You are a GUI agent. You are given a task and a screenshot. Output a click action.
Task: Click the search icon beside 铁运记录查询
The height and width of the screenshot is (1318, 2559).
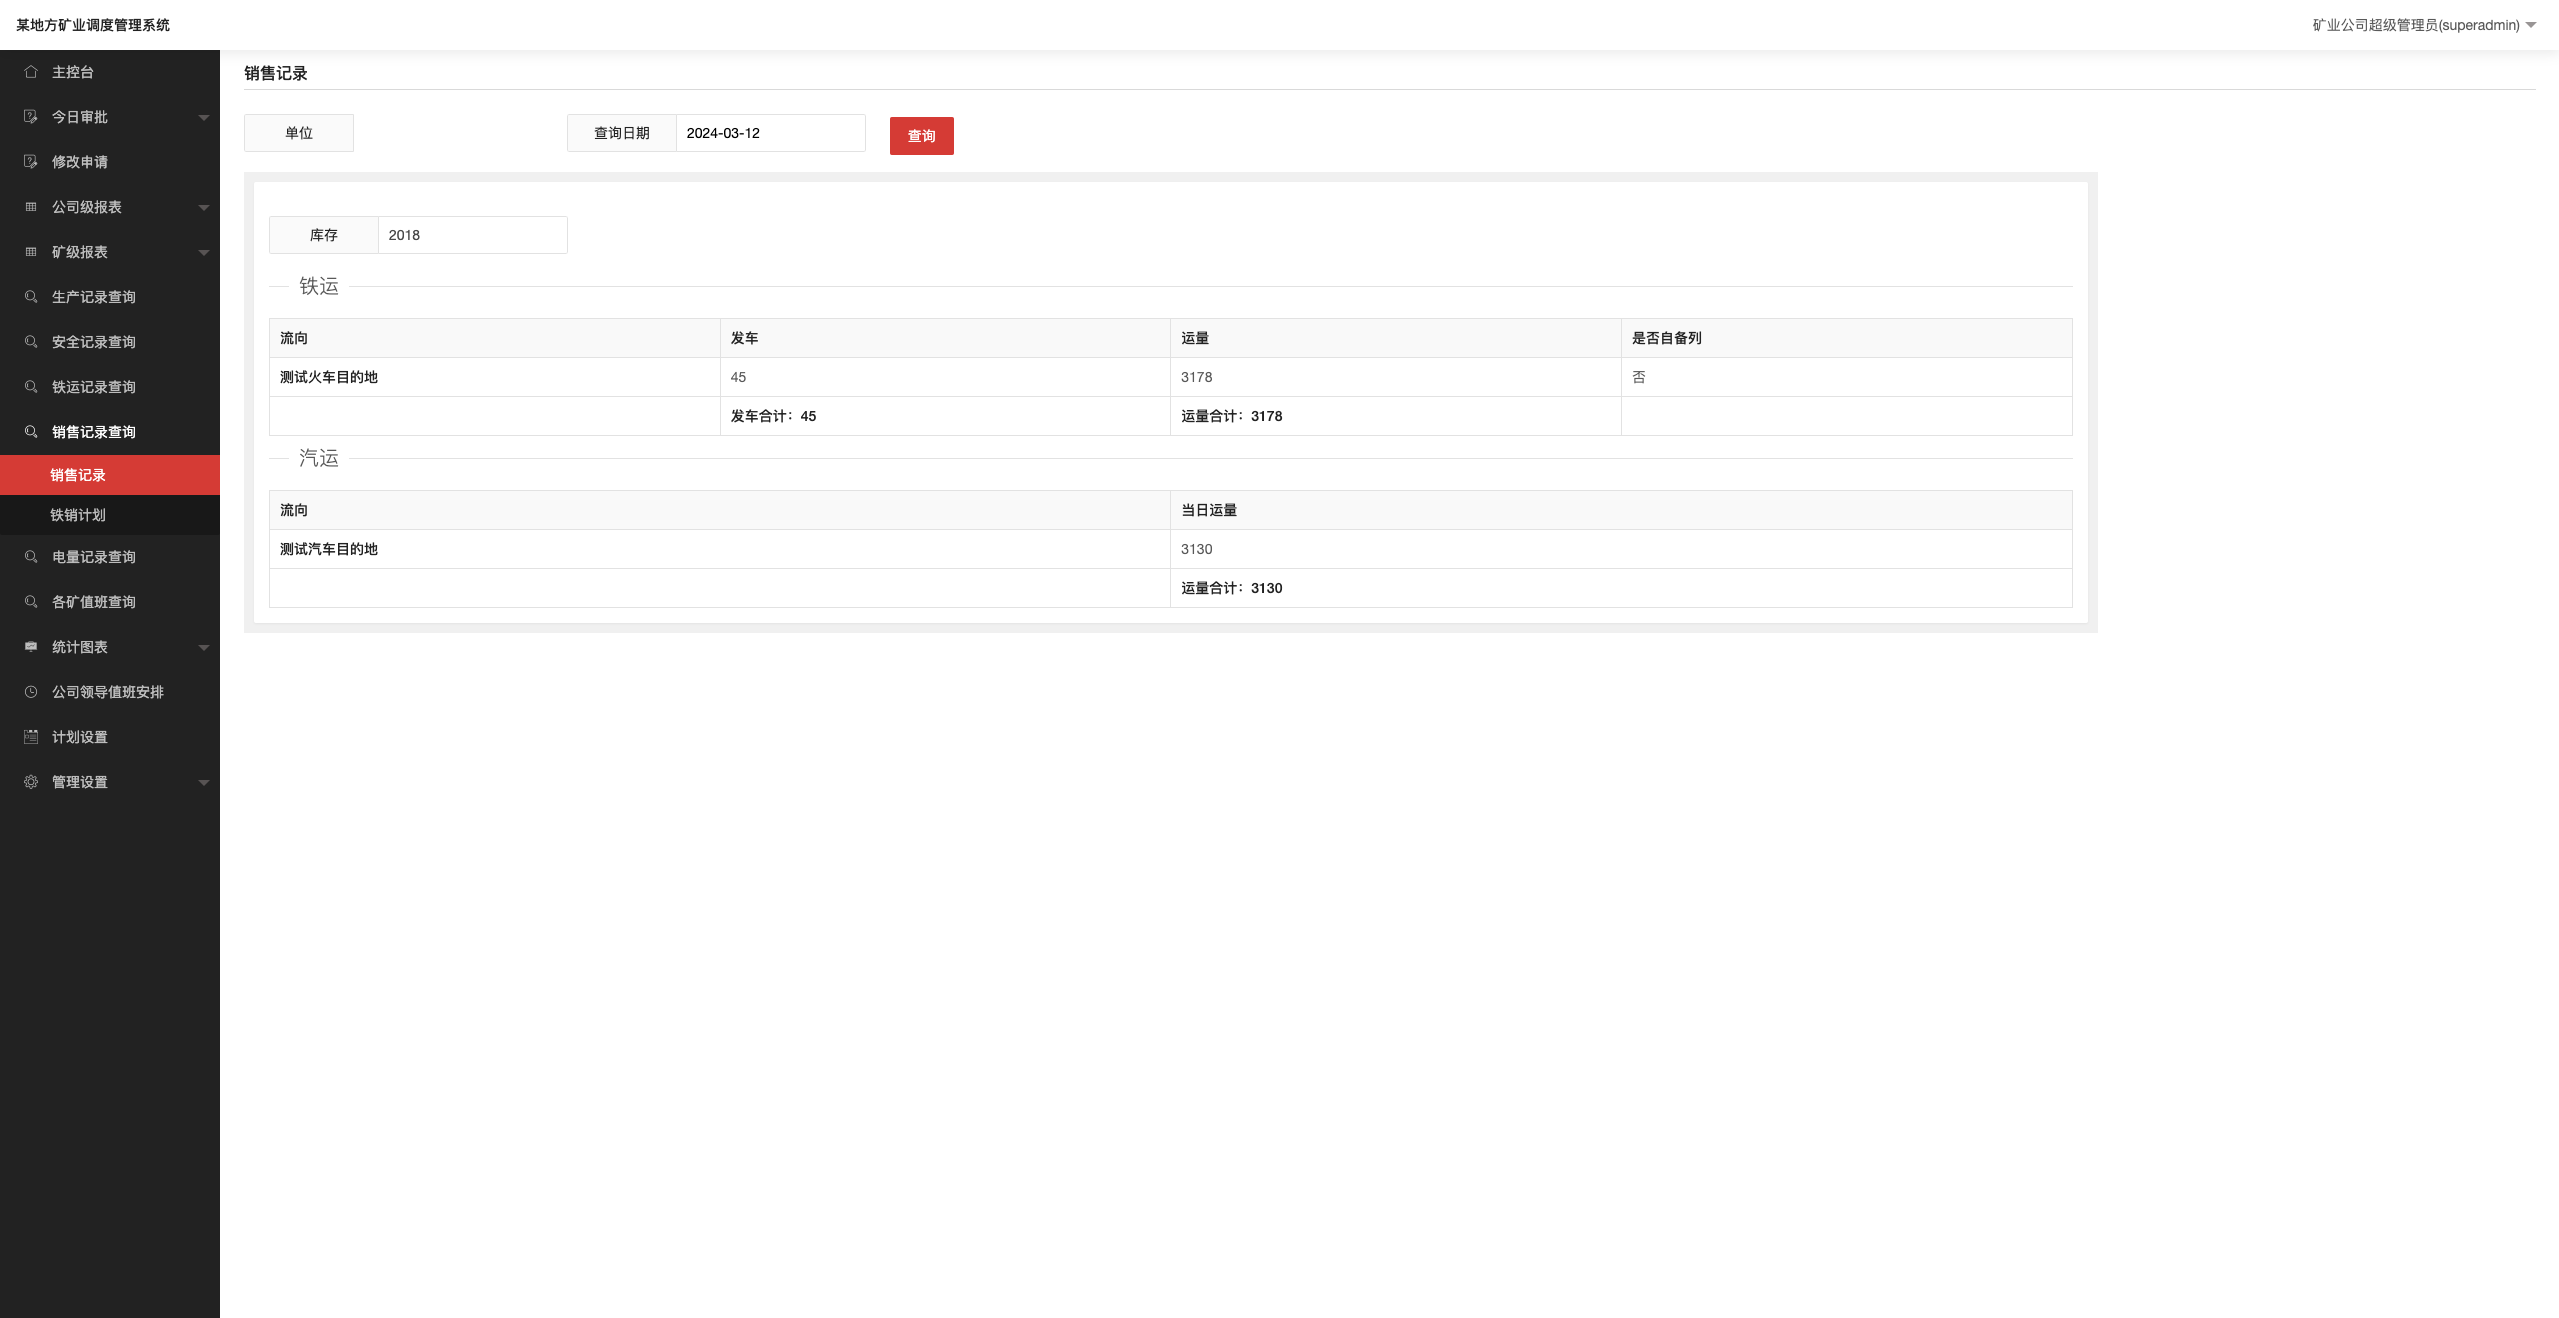[31, 387]
